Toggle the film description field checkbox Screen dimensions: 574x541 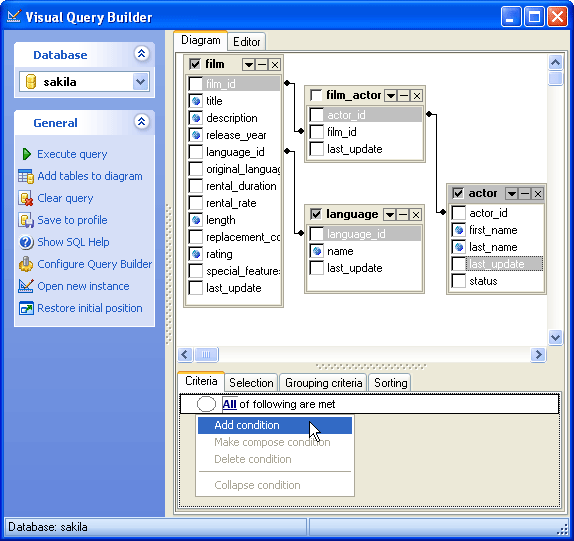coord(196,118)
